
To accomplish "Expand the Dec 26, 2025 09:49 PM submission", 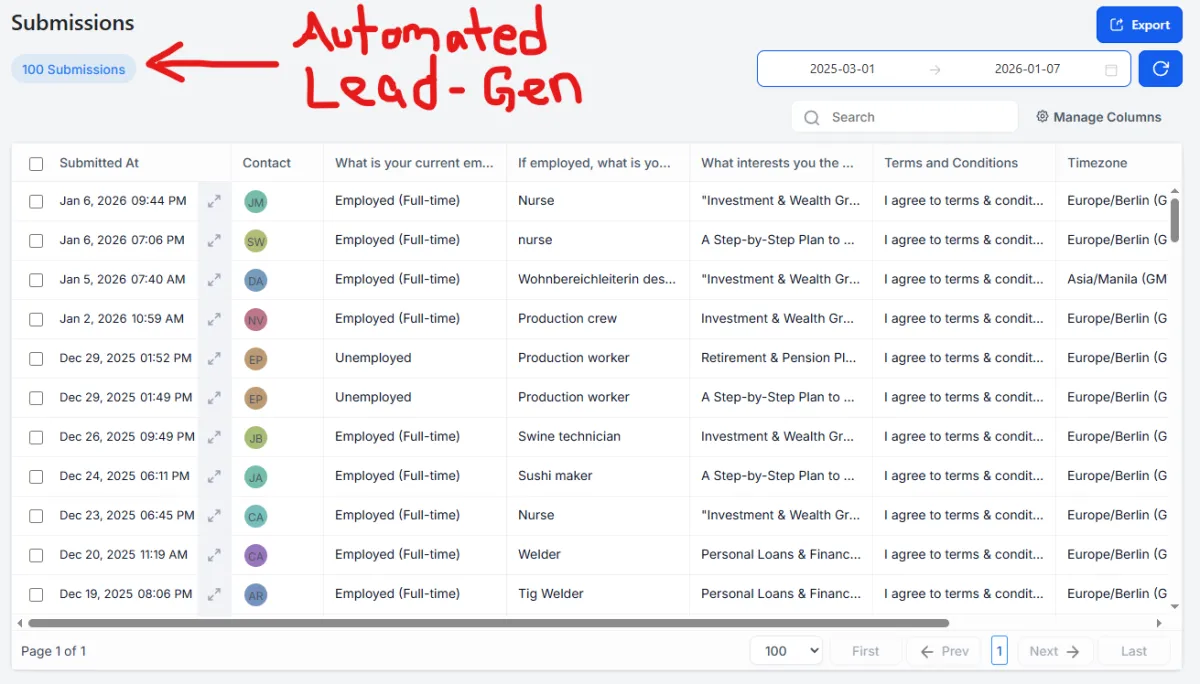I will [214, 437].
